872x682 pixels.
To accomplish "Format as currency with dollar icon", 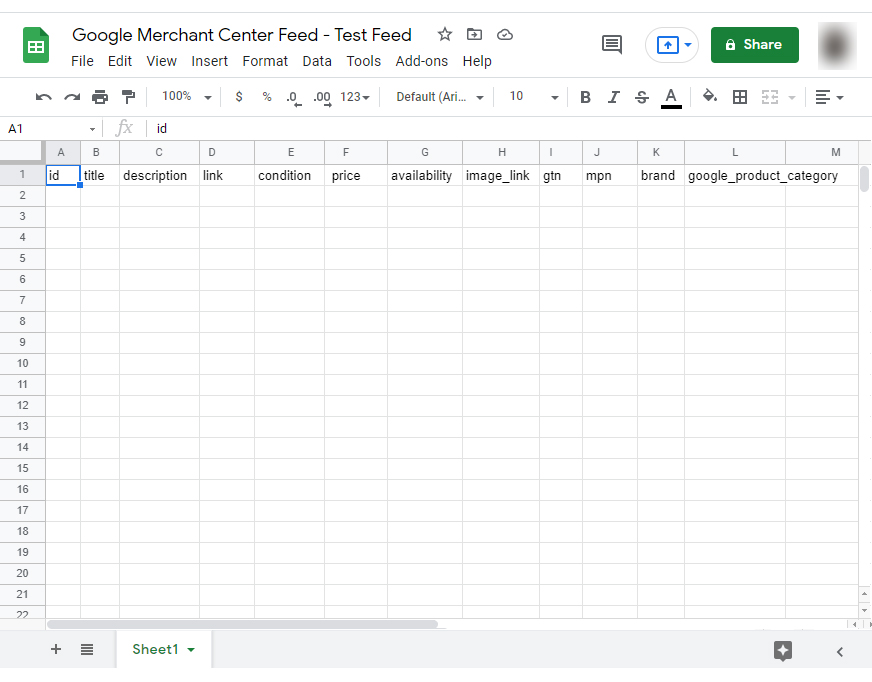I will 239,97.
